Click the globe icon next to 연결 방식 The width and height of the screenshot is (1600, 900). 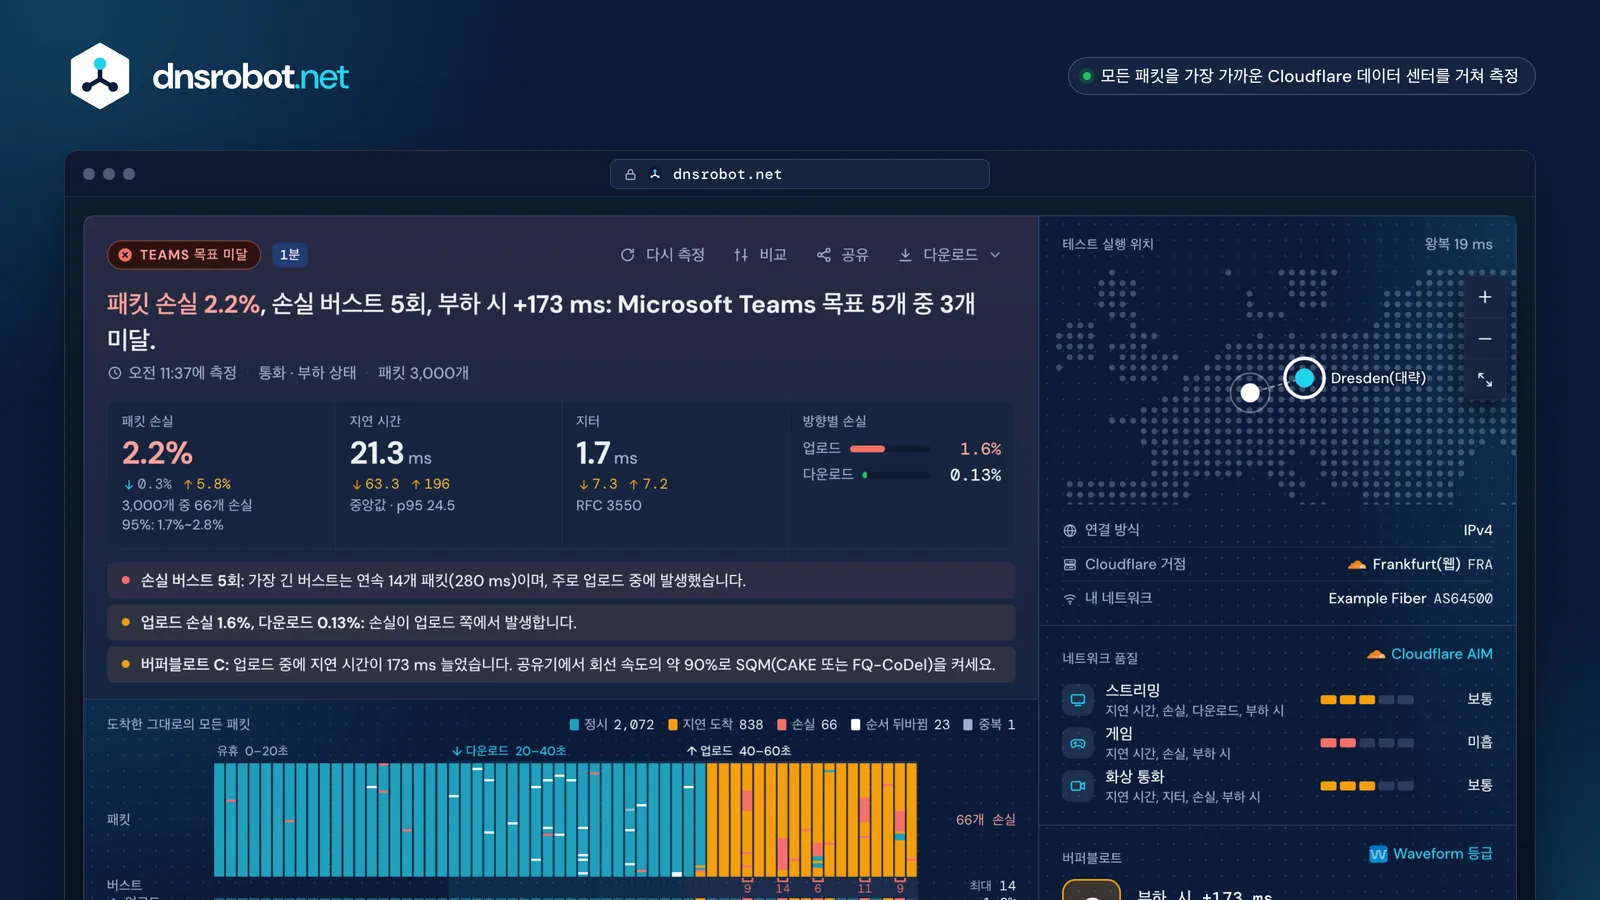click(1070, 530)
